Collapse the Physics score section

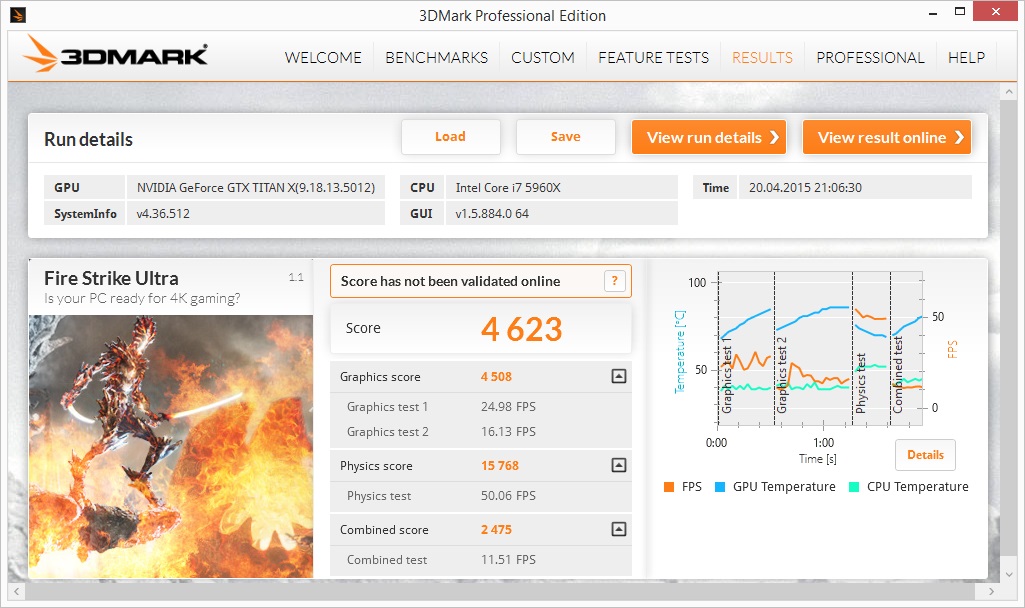[618, 465]
